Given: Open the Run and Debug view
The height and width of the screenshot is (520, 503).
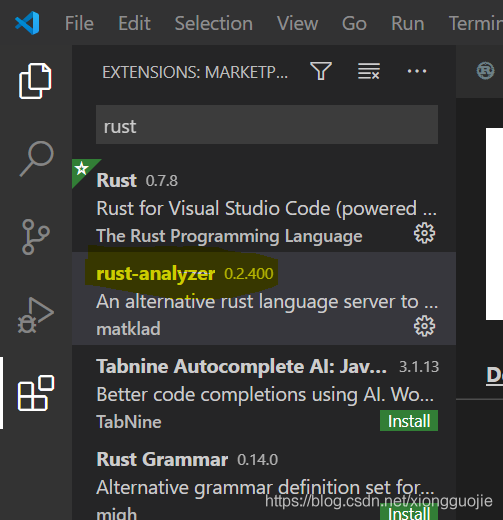Looking at the screenshot, I should pos(36,315).
